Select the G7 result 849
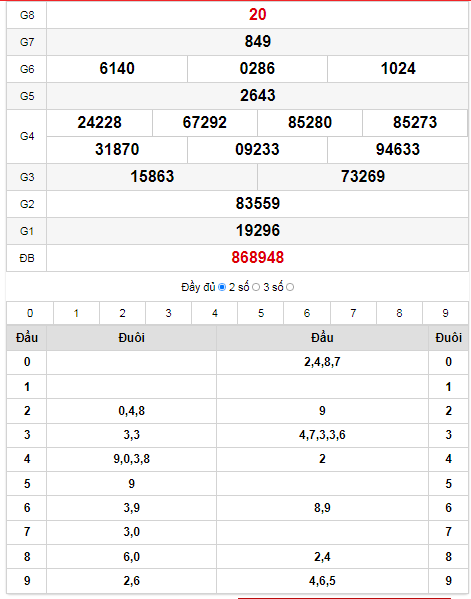 [257, 41]
